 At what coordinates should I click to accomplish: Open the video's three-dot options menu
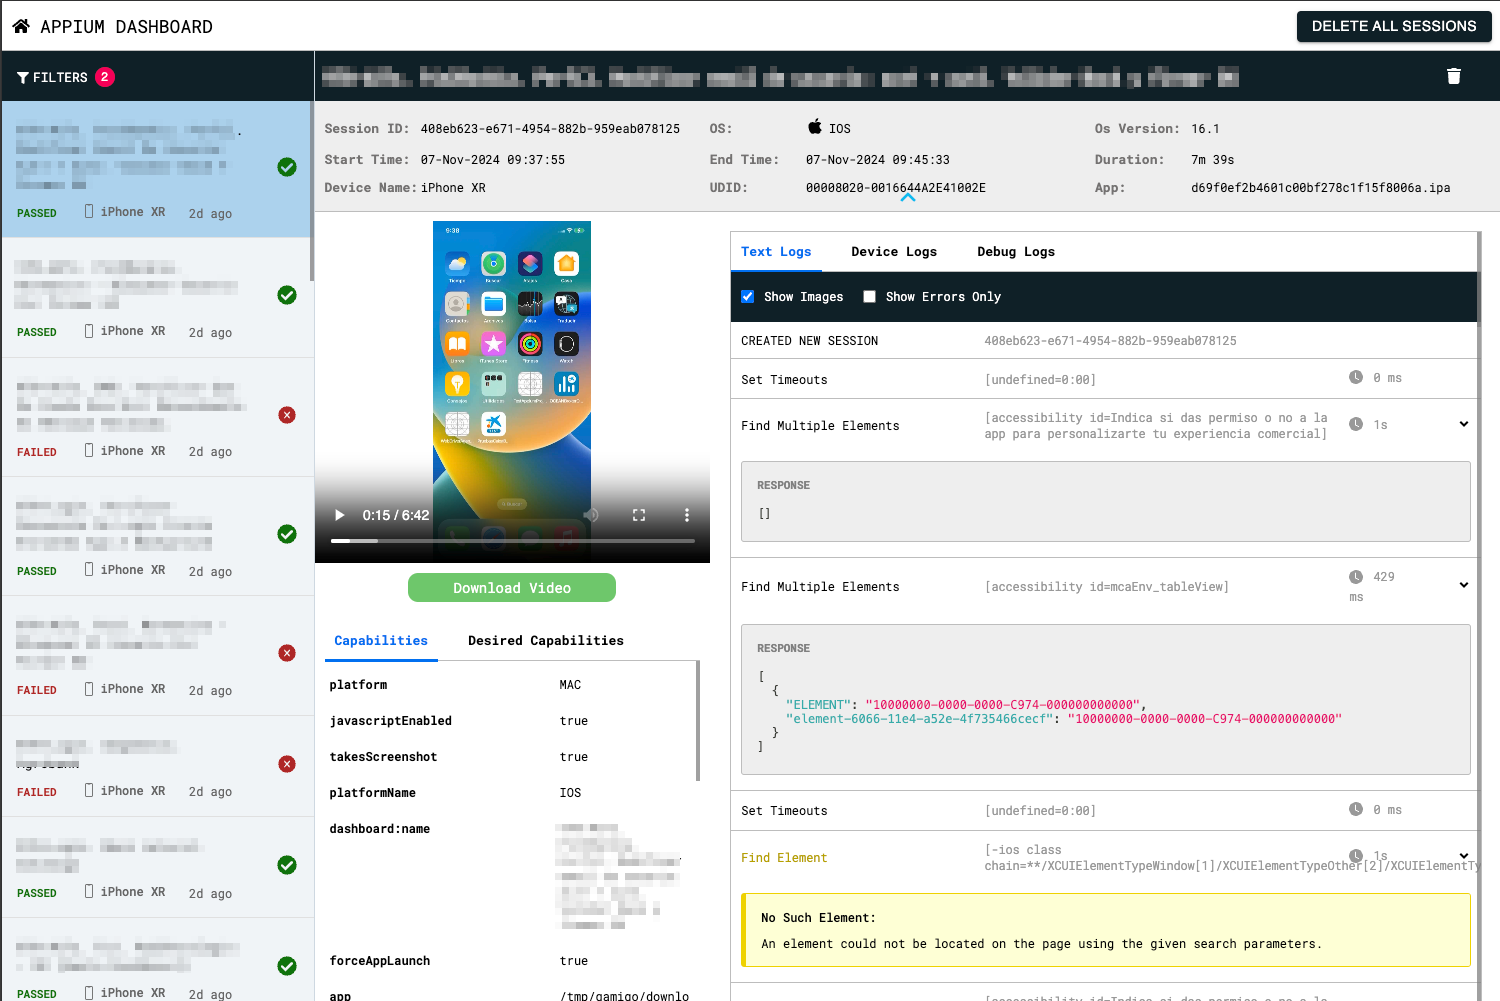(686, 515)
